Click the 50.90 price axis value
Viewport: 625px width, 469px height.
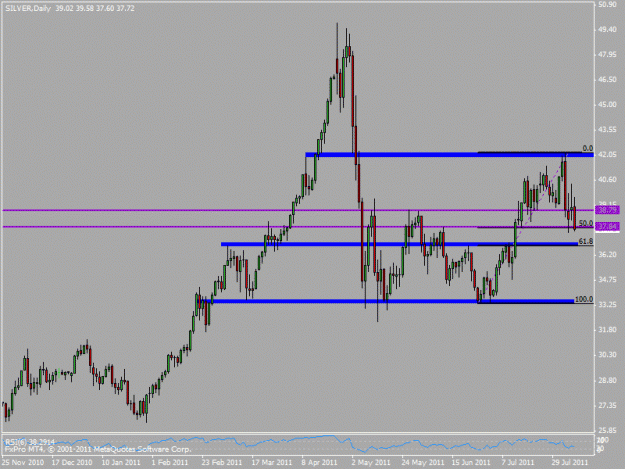coord(607,5)
